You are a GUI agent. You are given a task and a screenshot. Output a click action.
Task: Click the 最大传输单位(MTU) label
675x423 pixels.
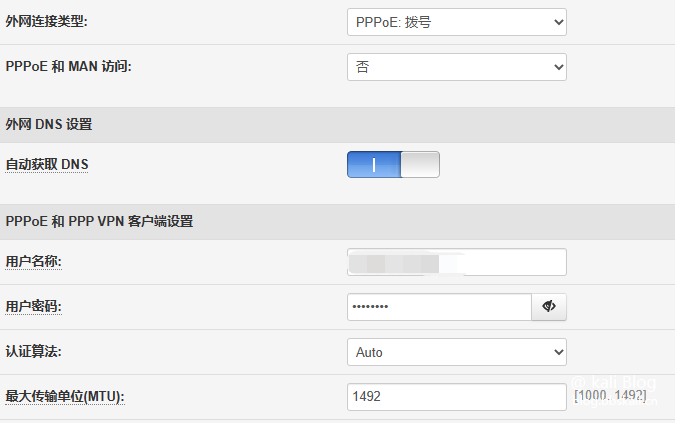(x=65, y=396)
